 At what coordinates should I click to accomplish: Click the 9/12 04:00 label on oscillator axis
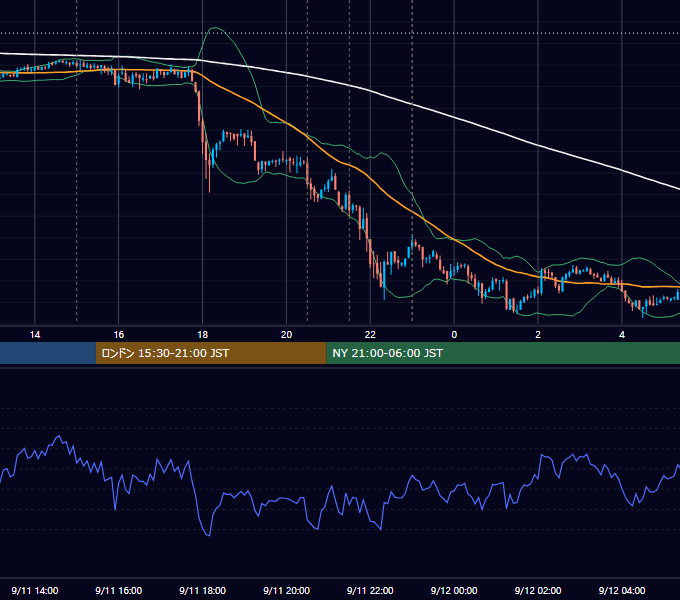pos(622,590)
